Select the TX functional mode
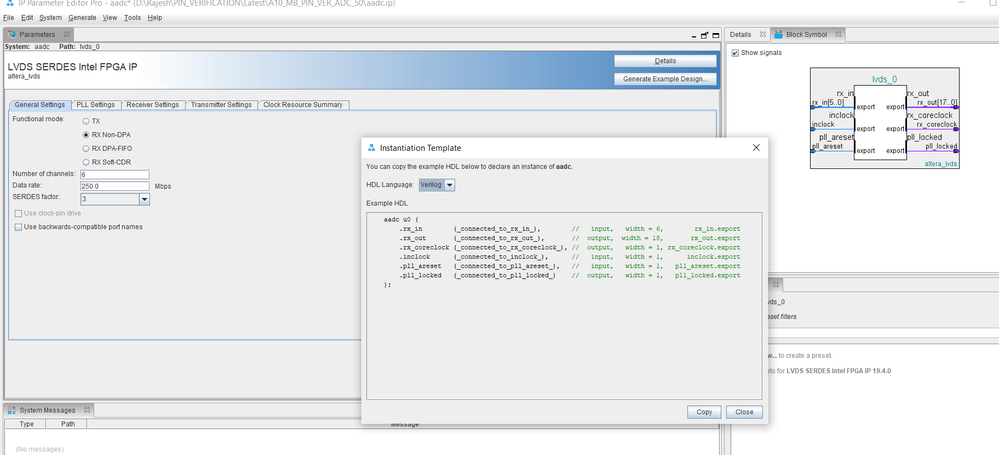Viewport: 999px width, 455px height. click(85, 121)
